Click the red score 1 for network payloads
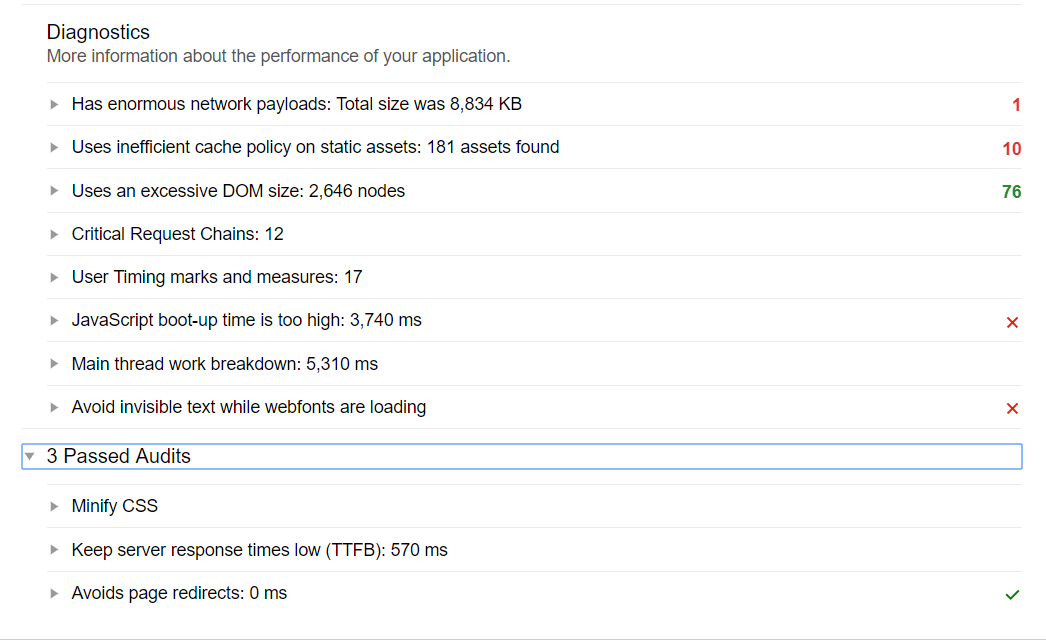 1016,105
